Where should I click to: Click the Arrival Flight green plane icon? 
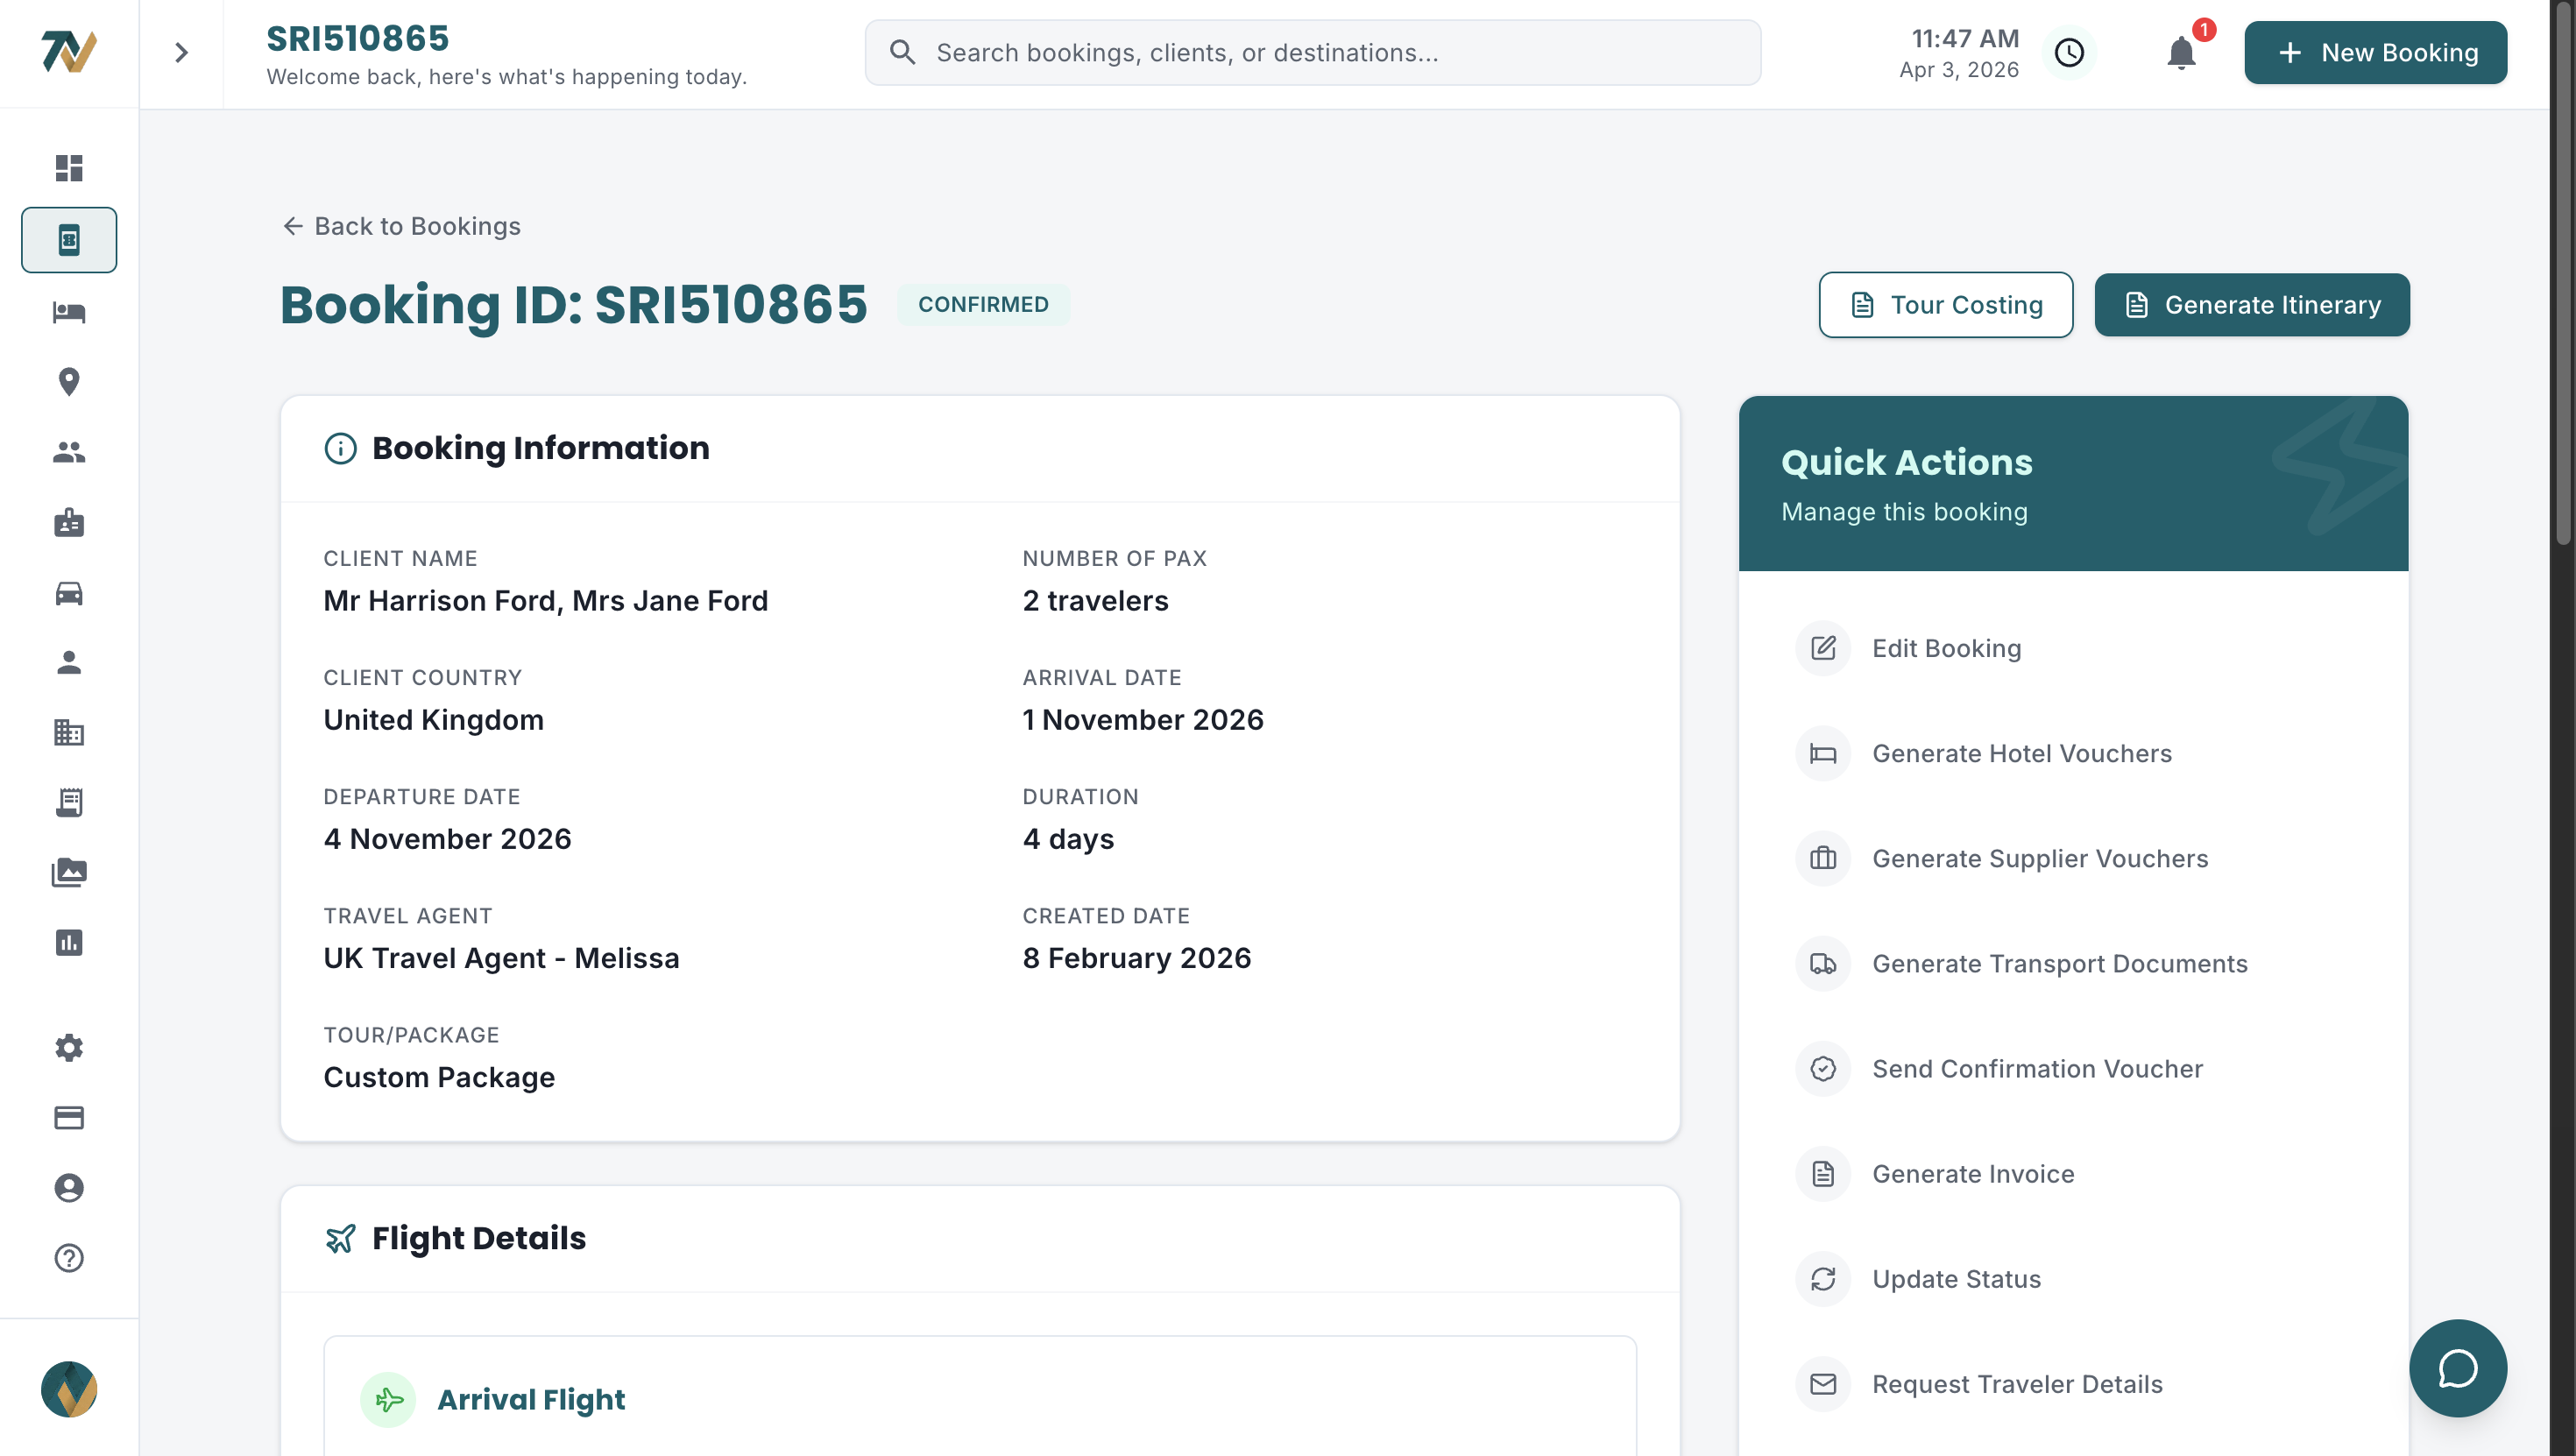tap(388, 1399)
